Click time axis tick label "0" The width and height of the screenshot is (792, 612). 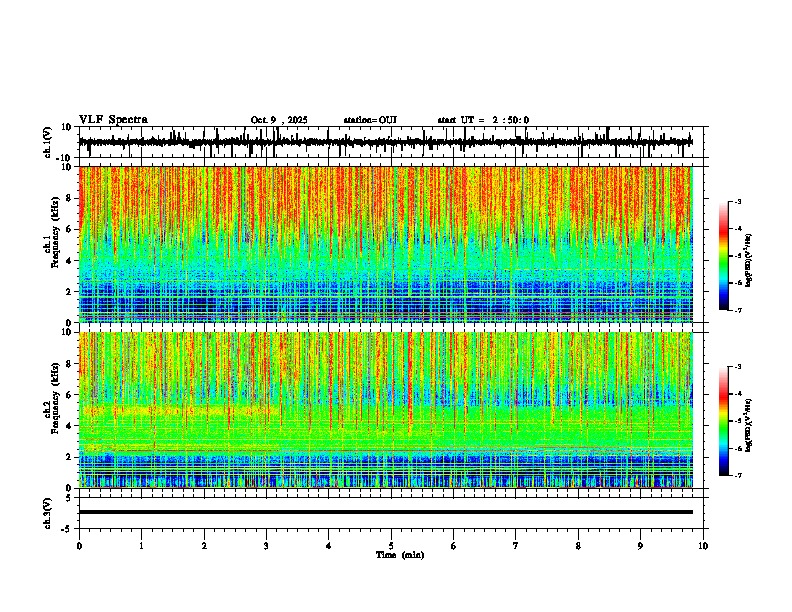79,546
